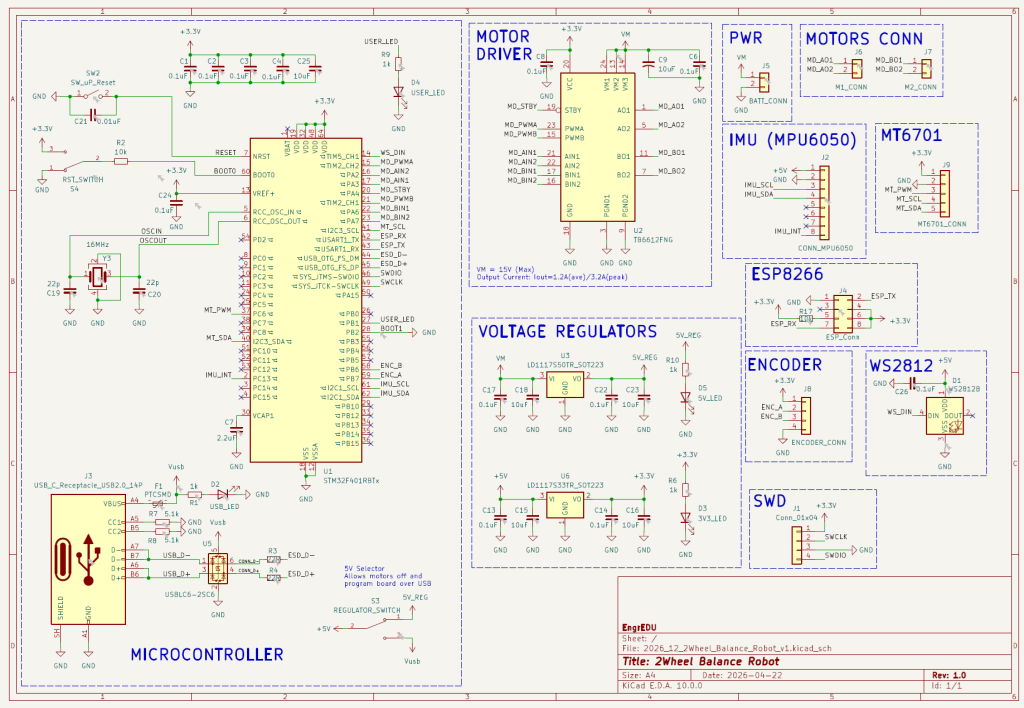Select the SWD heading text

[x=769, y=501]
